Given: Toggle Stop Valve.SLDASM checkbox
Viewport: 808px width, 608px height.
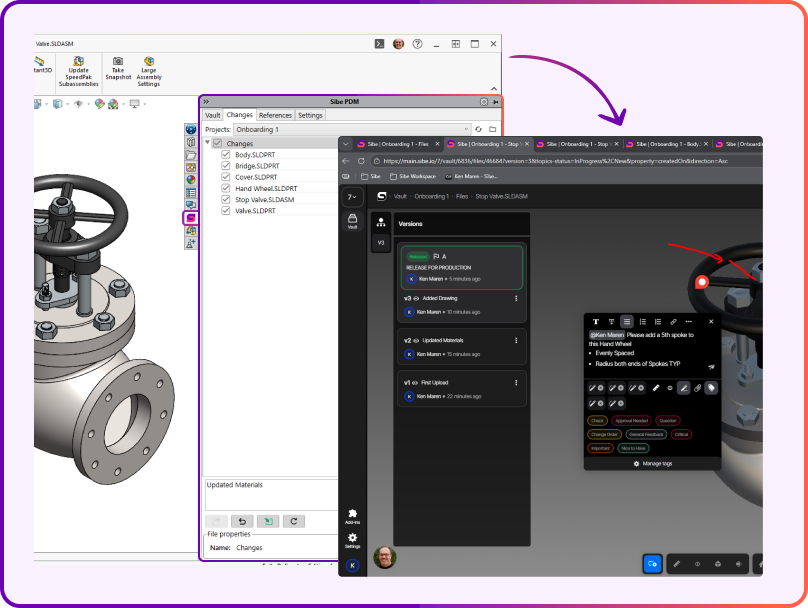Looking at the screenshot, I should click(x=226, y=199).
